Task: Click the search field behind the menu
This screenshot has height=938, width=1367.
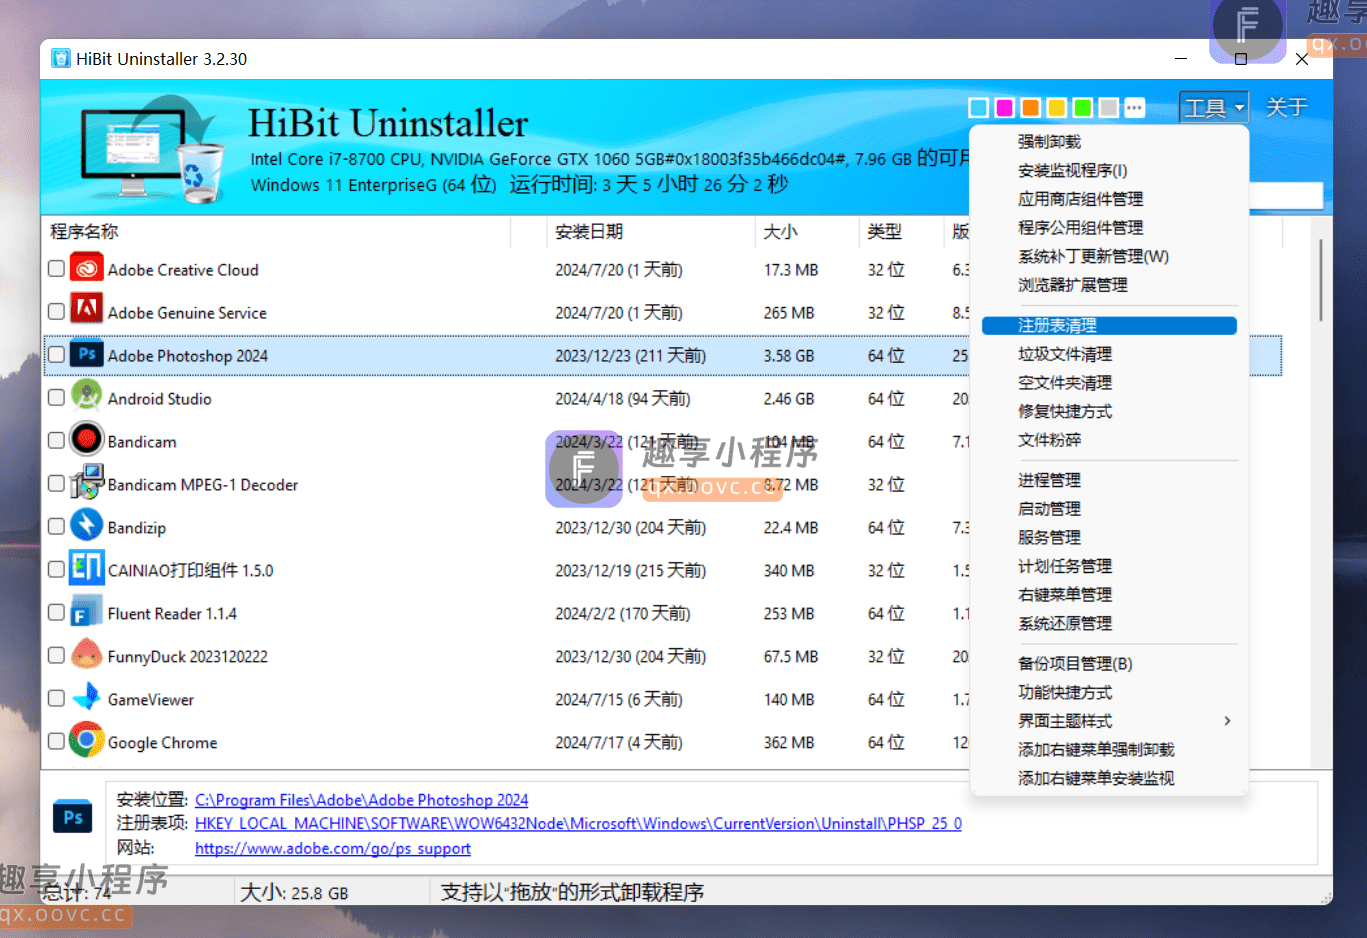Action: coord(1286,196)
